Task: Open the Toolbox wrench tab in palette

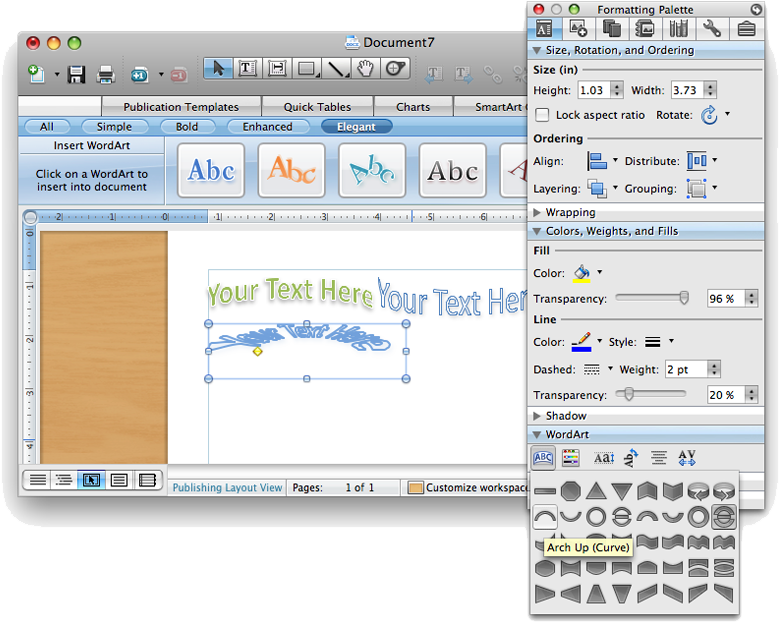Action: coord(712,28)
